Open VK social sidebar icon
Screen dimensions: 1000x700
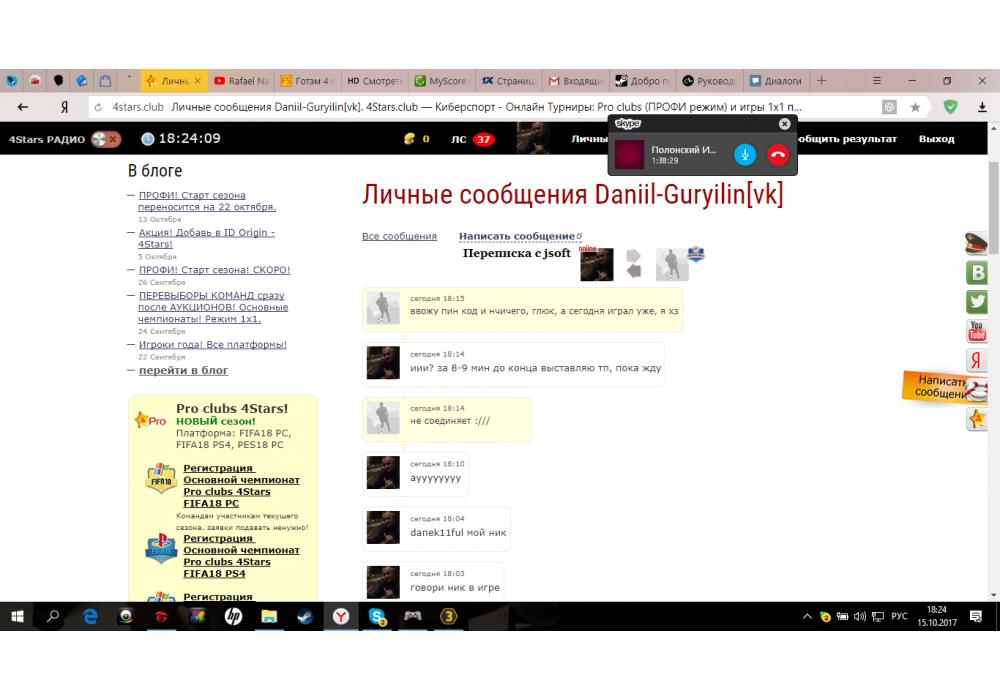(x=976, y=273)
